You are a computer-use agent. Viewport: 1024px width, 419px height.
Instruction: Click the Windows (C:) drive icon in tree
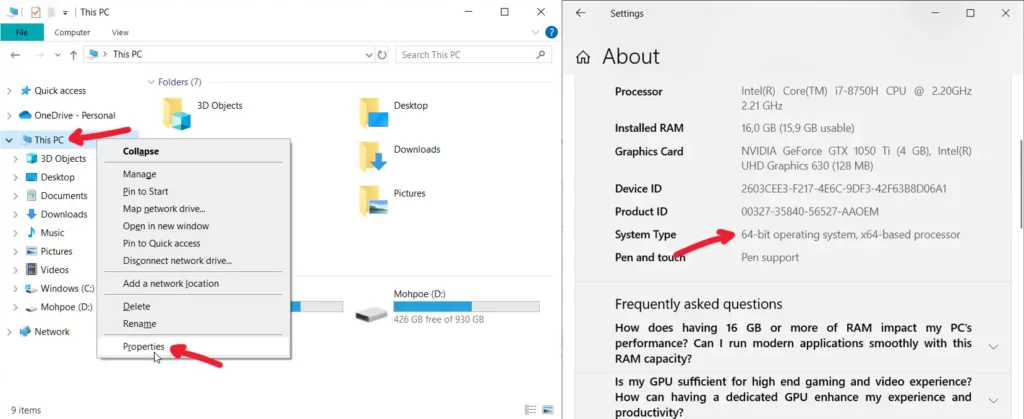point(31,288)
